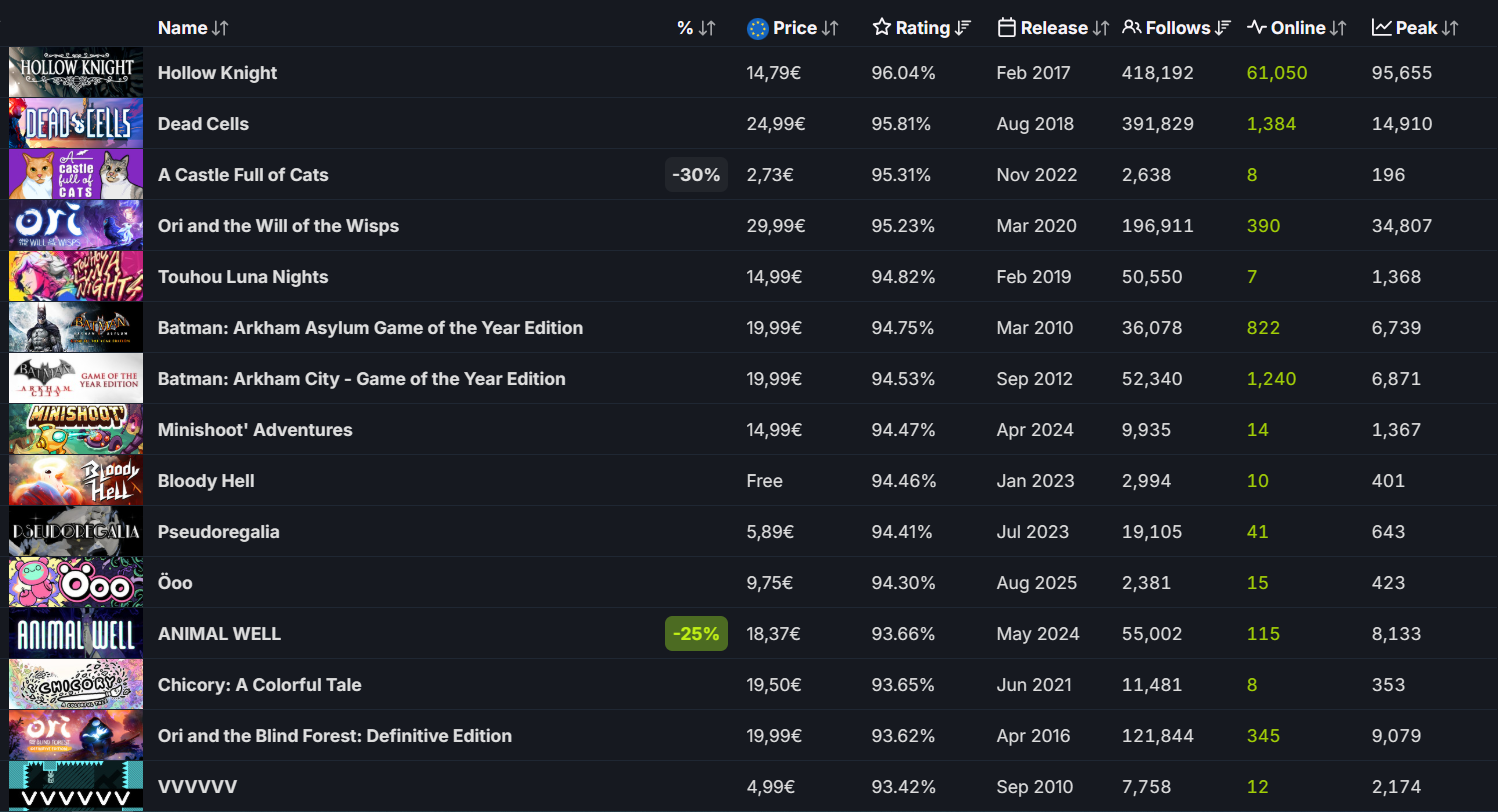Viewport: 1498px width, 812px height.
Task: Click the Pseudoregalia banner image
Action: pos(76,532)
